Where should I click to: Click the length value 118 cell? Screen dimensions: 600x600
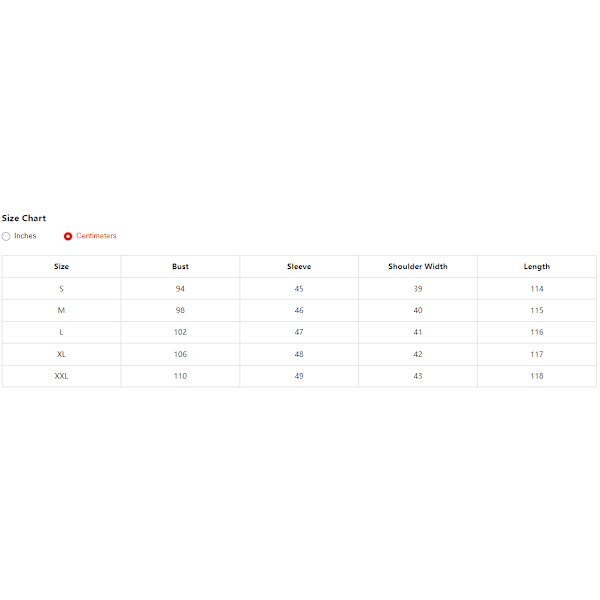(x=537, y=376)
